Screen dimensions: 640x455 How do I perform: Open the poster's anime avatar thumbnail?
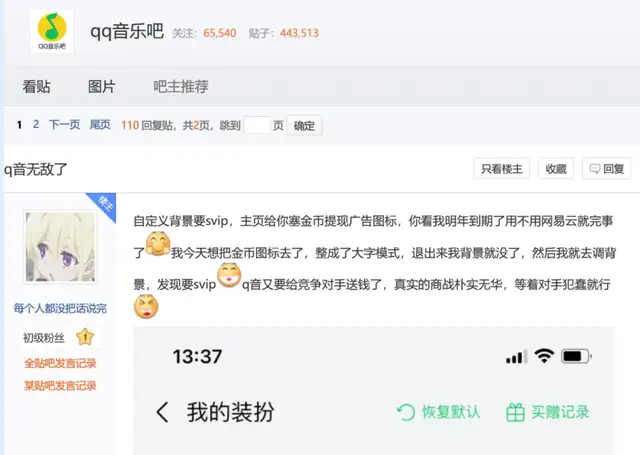[60, 247]
